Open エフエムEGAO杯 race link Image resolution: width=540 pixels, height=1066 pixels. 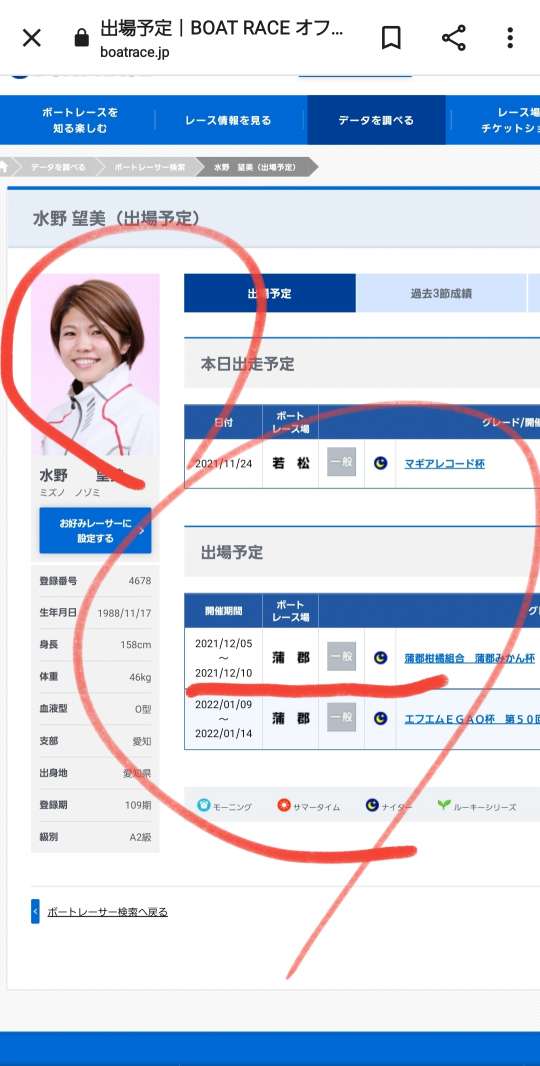[471, 719]
